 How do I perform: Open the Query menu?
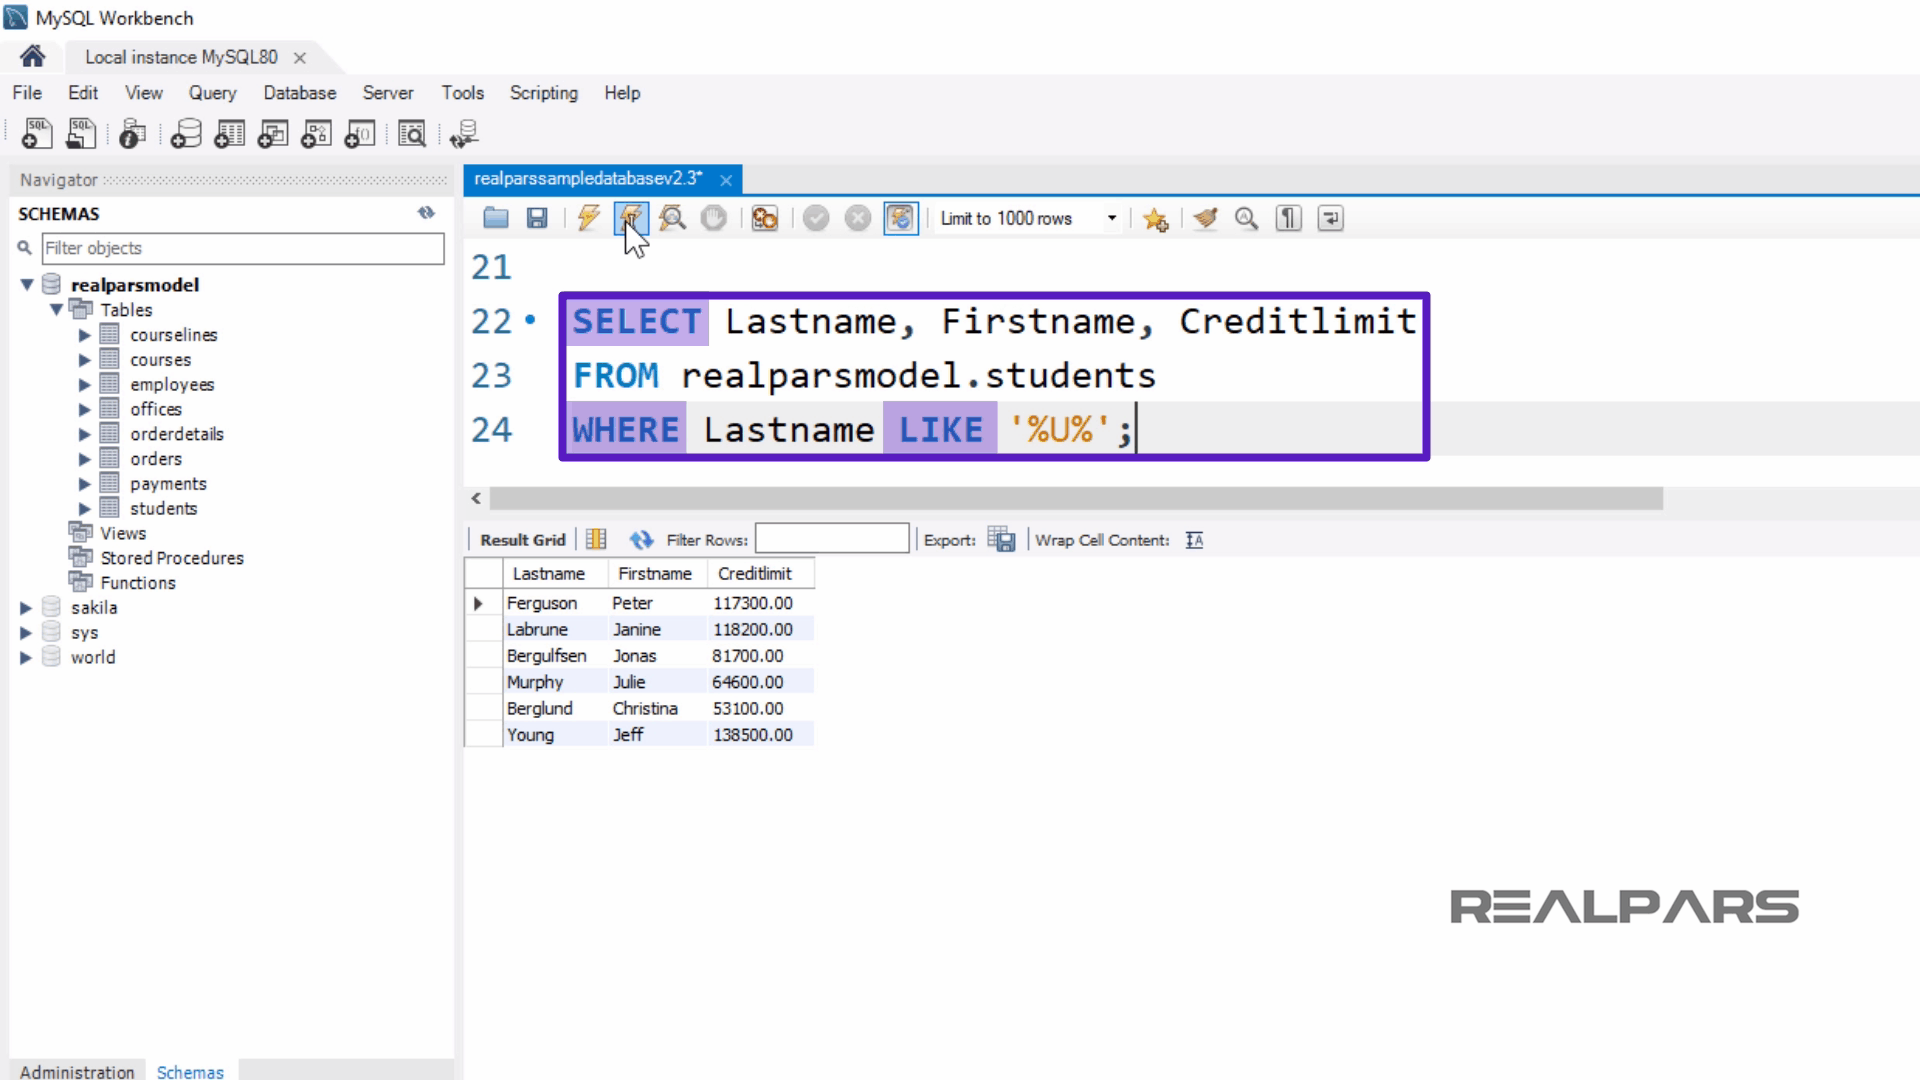click(212, 93)
